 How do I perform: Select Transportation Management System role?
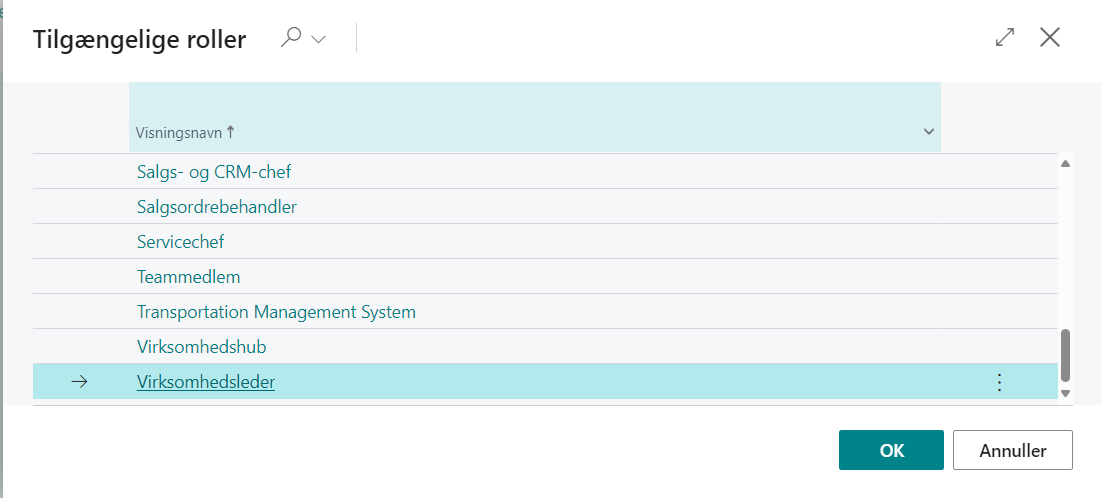[x=276, y=312]
